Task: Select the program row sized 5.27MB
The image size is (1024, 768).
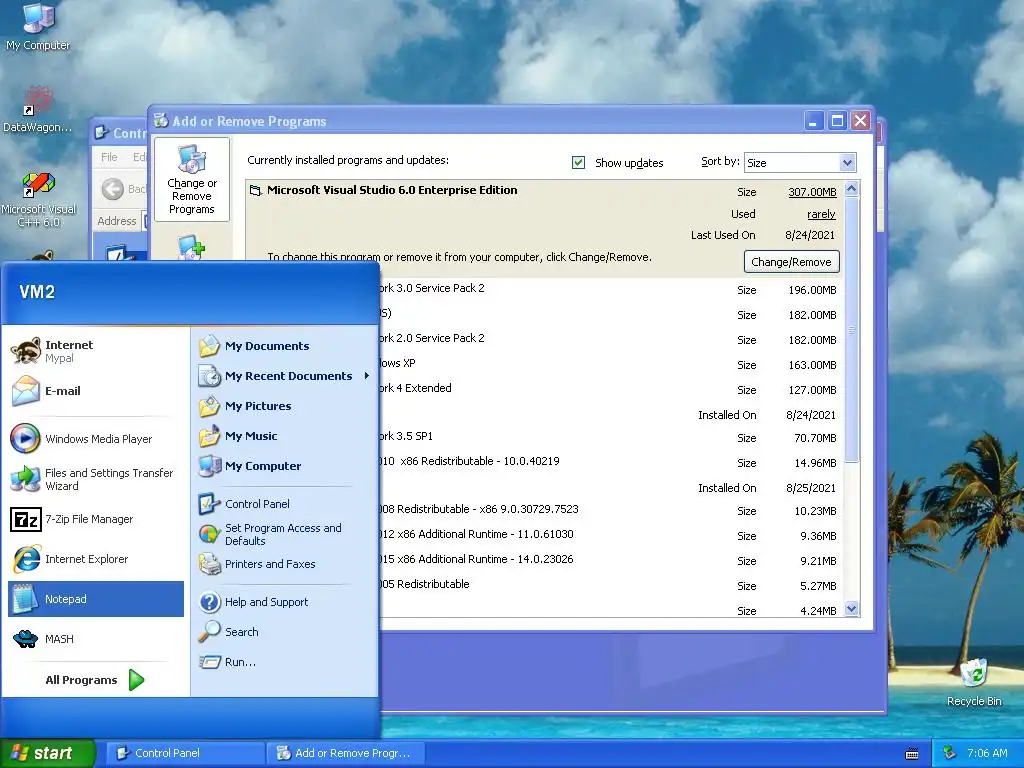Action: pos(611,584)
